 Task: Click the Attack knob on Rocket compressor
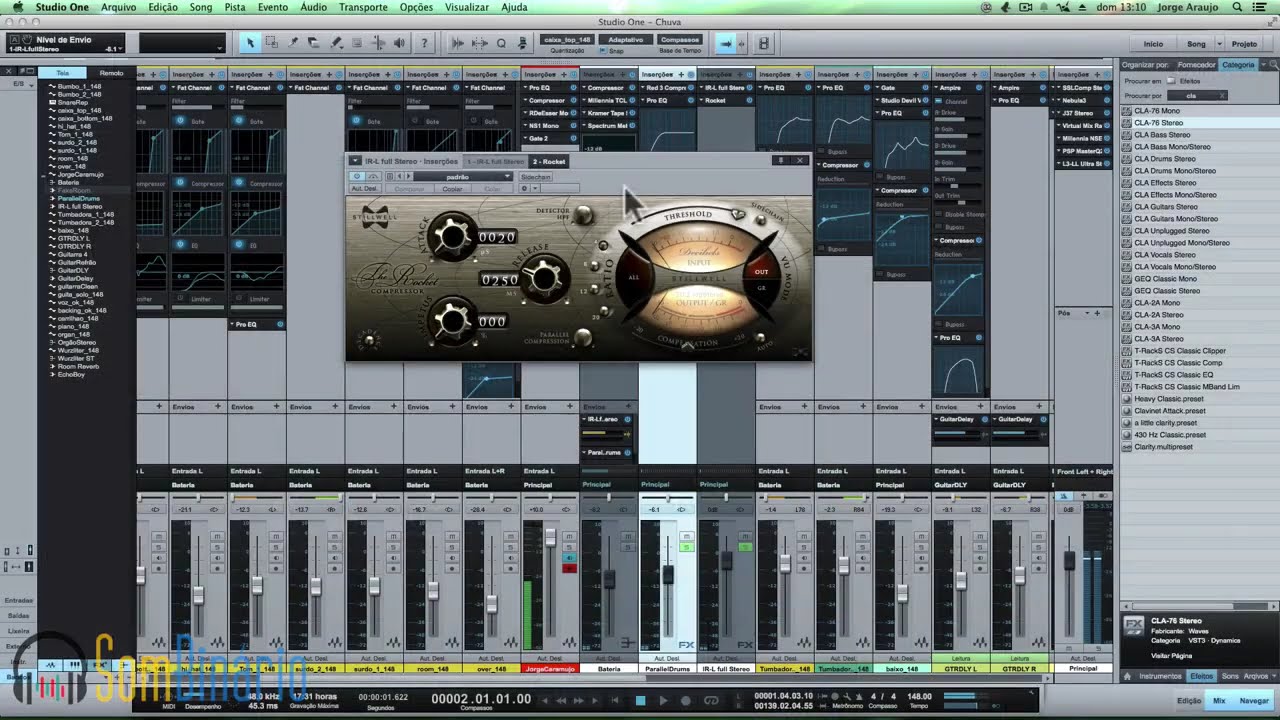pos(453,237)
